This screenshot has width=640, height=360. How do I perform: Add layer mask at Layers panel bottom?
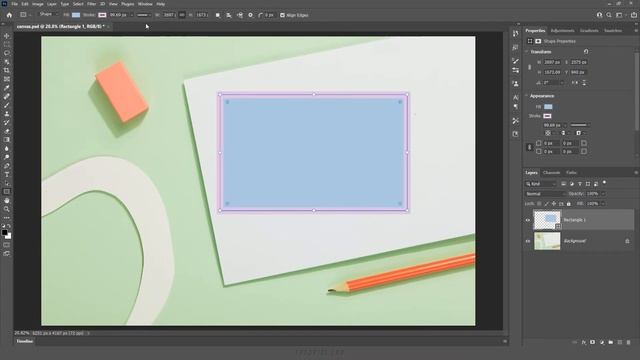point(593,342)
